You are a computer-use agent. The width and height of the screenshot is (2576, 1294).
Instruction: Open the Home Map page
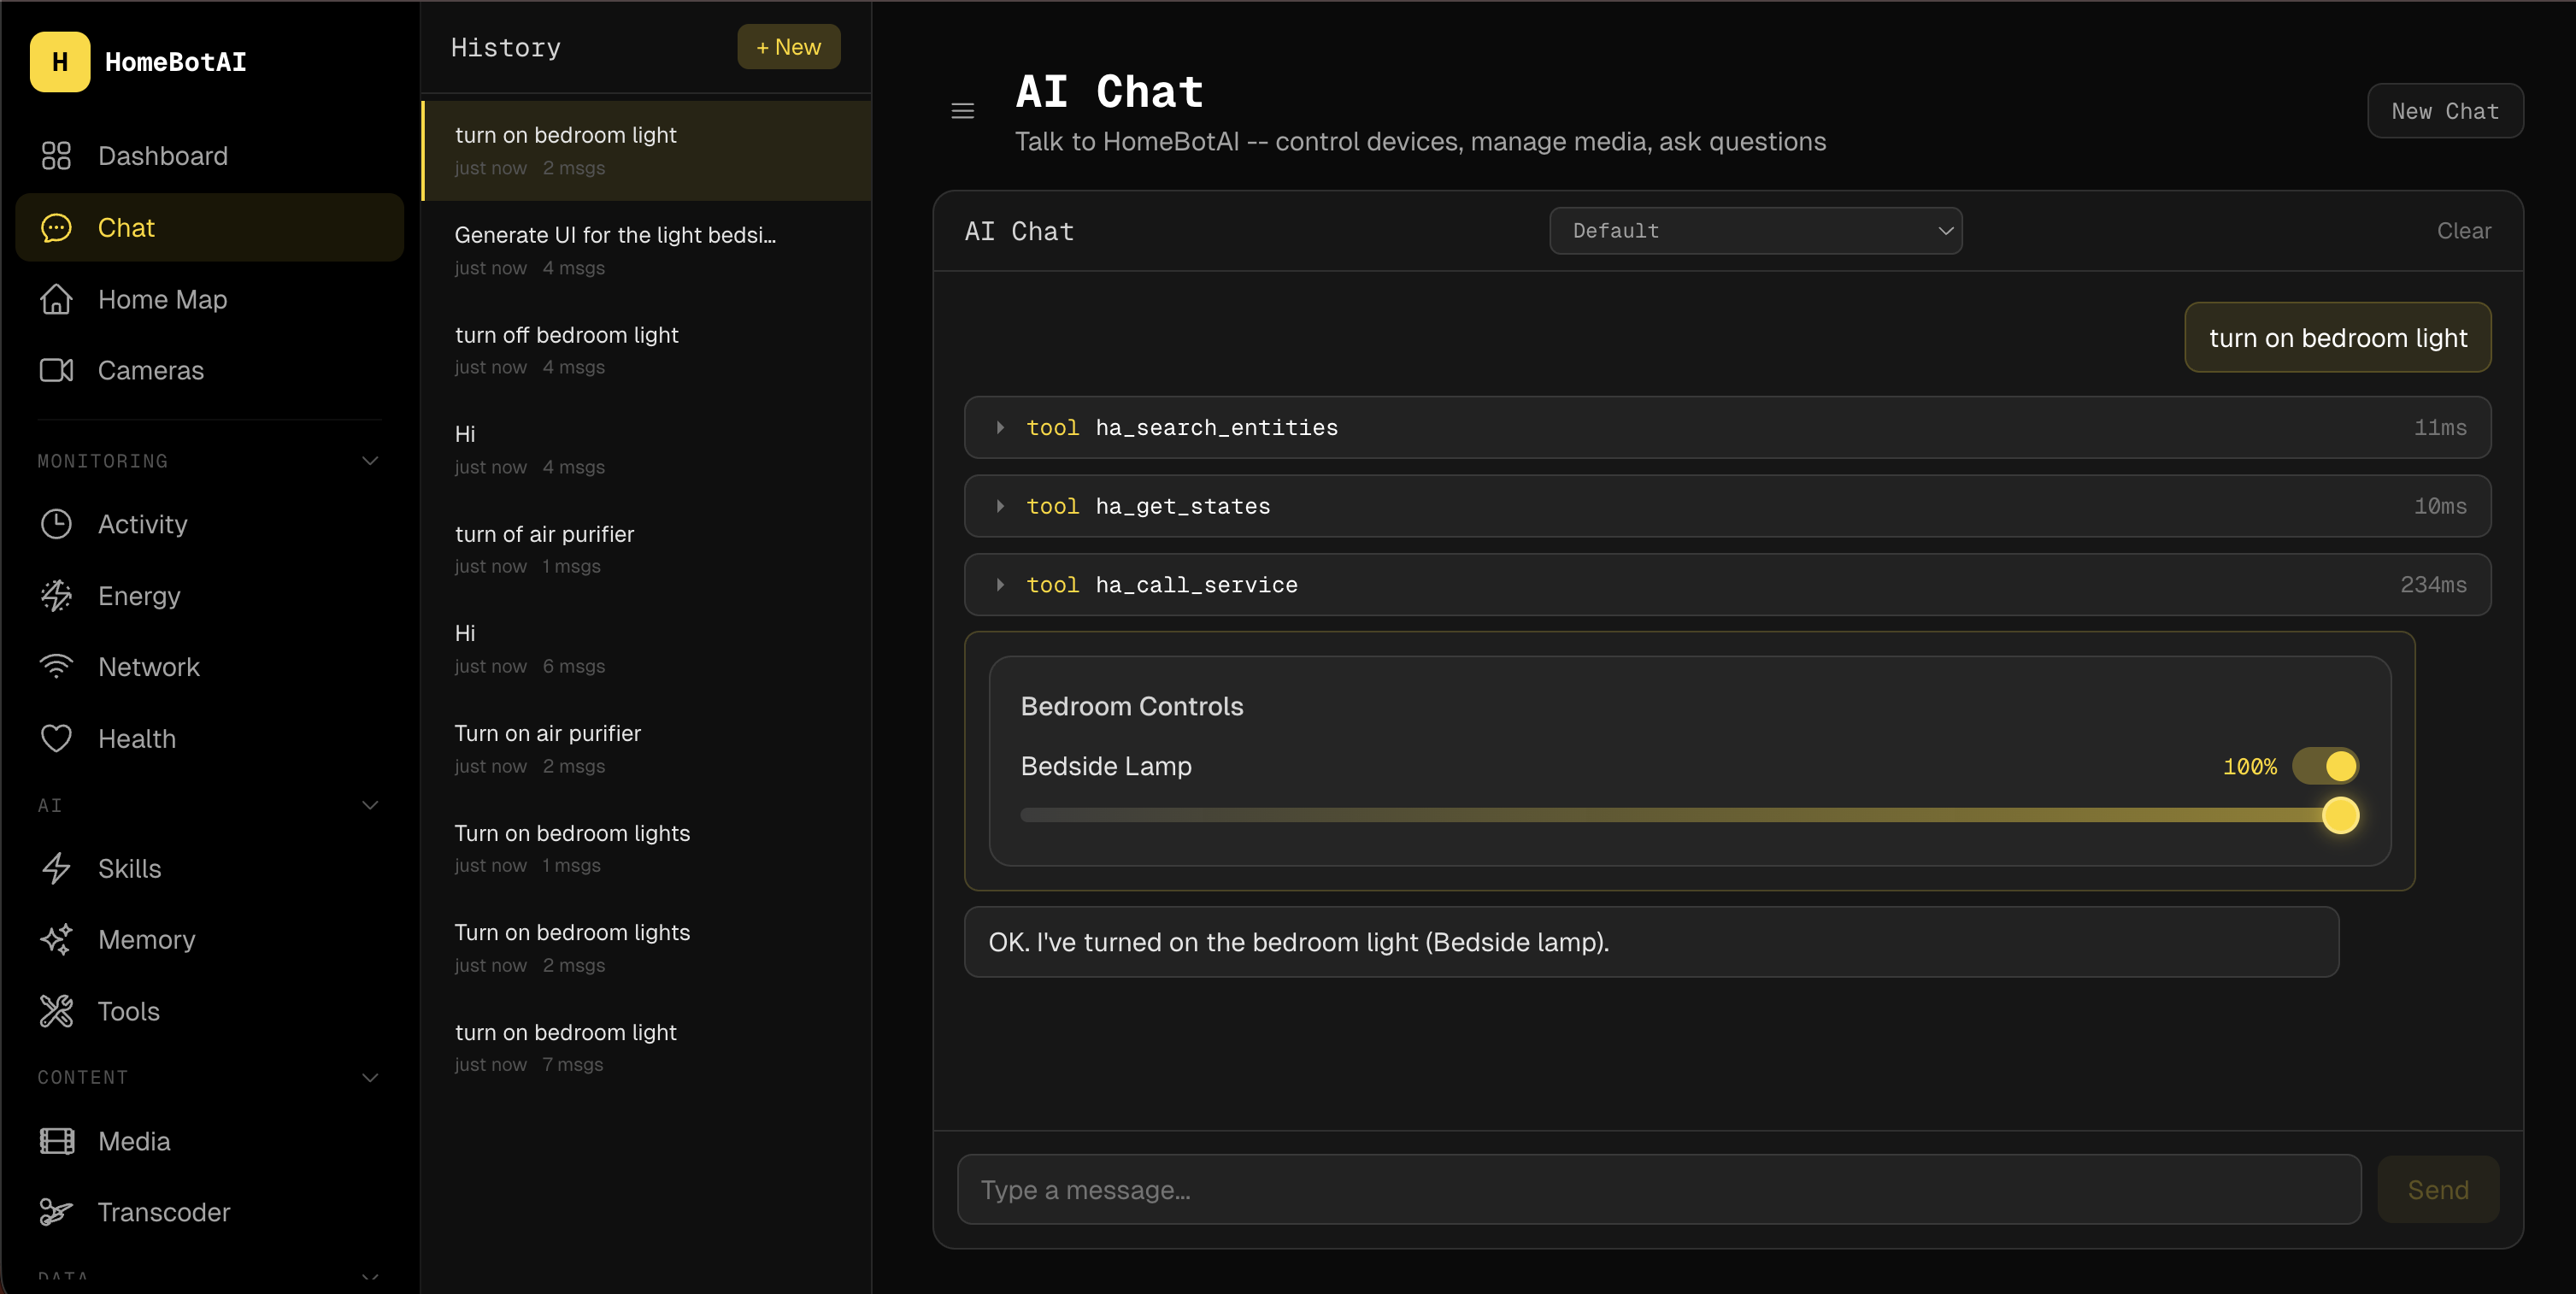[162, 300]
